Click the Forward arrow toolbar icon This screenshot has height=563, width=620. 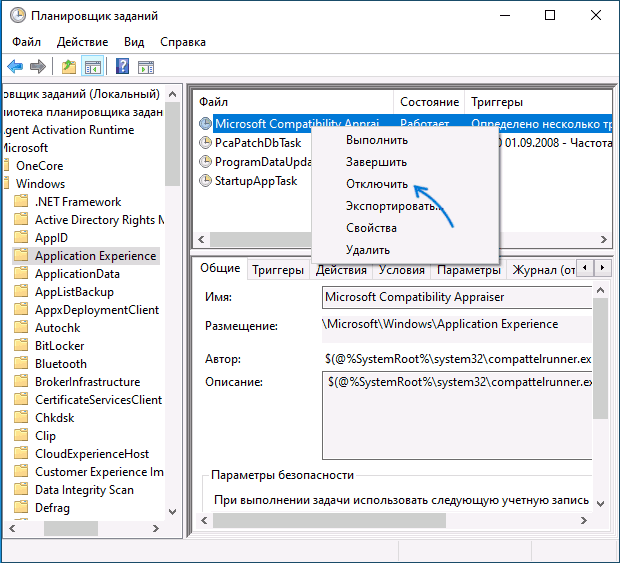pyautogui.click(x=38, y=66)
